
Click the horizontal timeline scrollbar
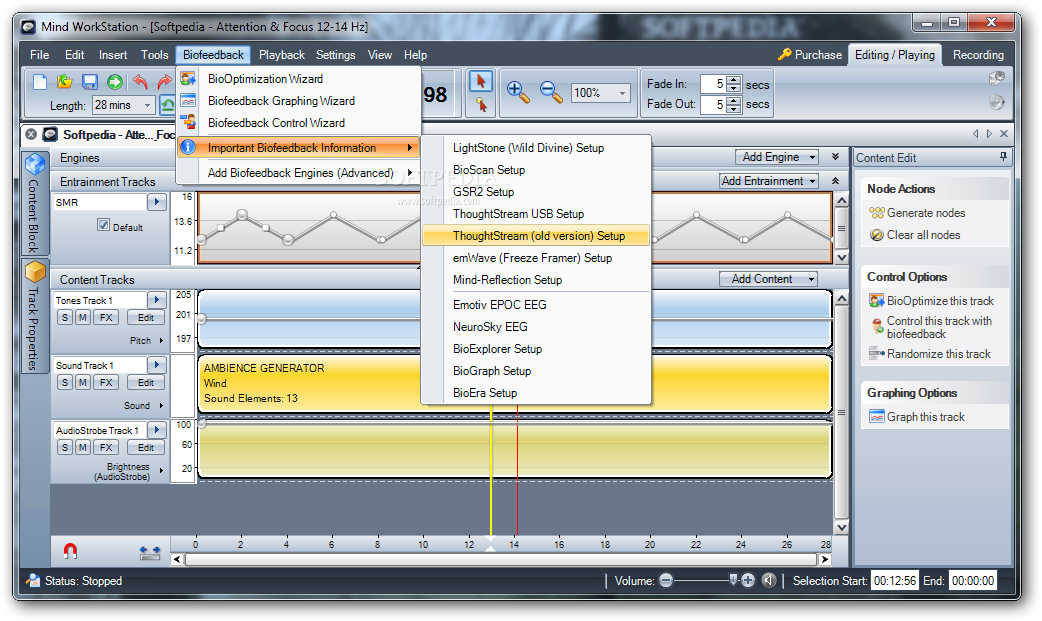pyautogui.click(x=500, y=559)
